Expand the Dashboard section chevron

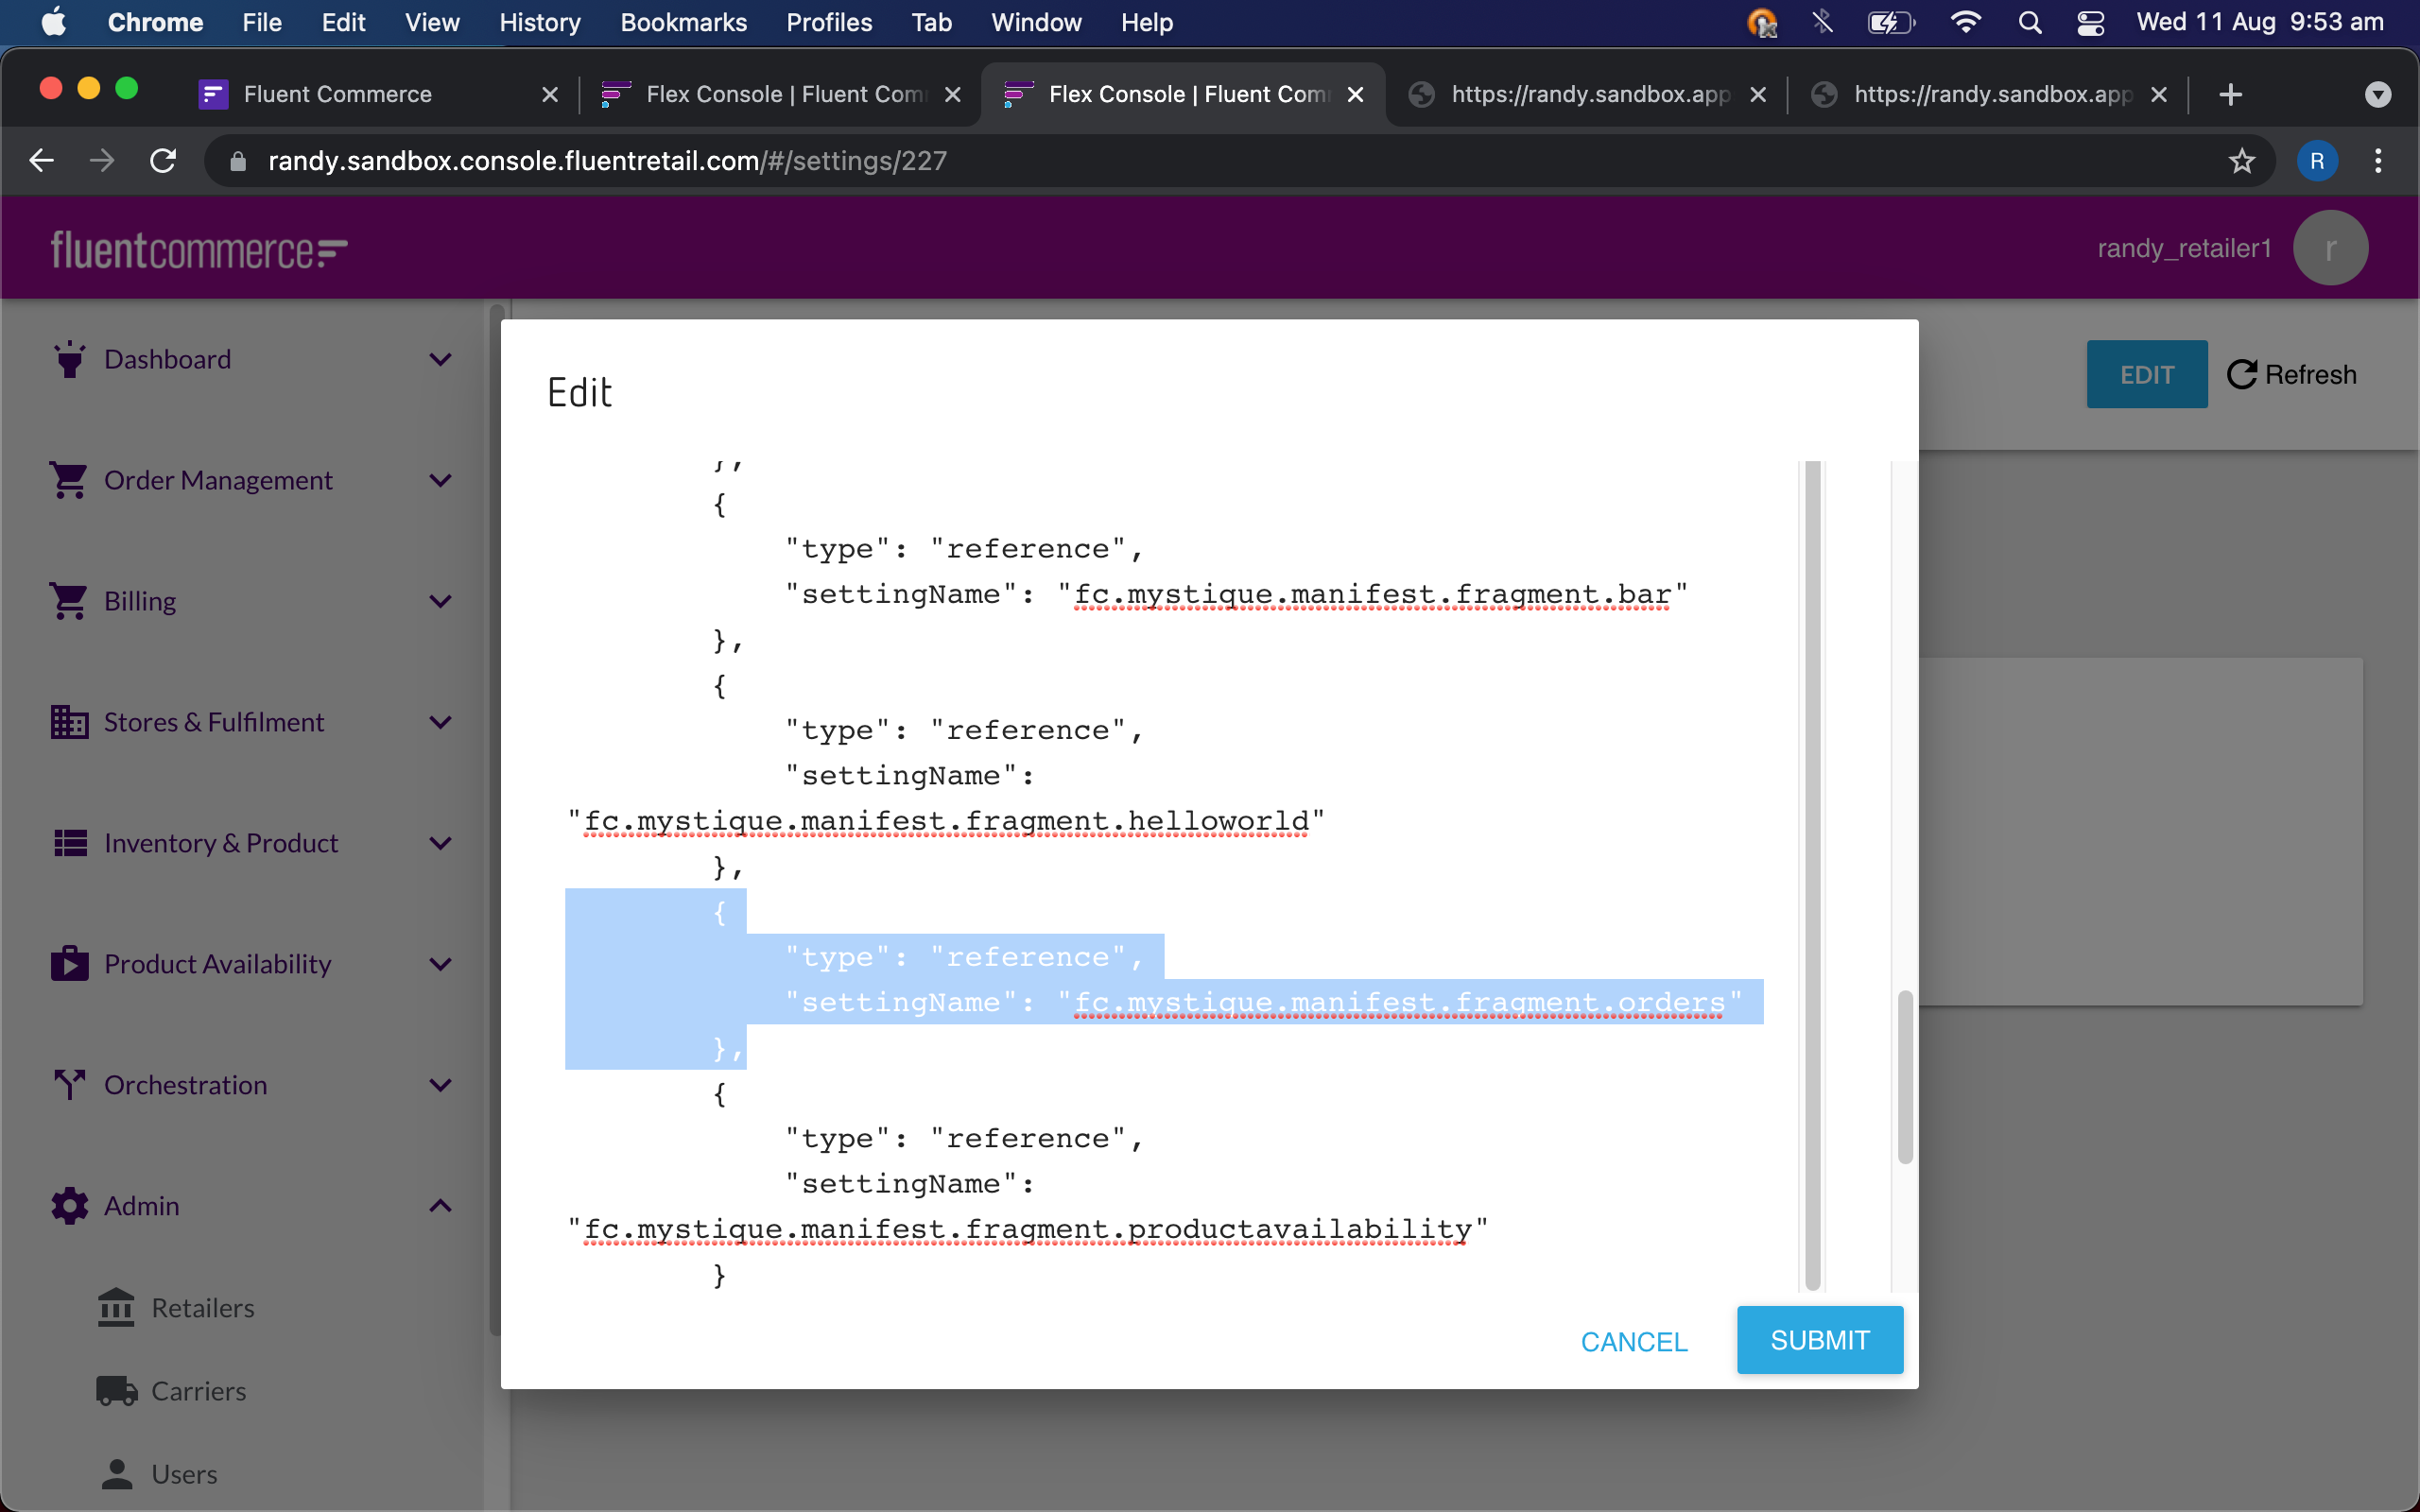pos(440,359)
